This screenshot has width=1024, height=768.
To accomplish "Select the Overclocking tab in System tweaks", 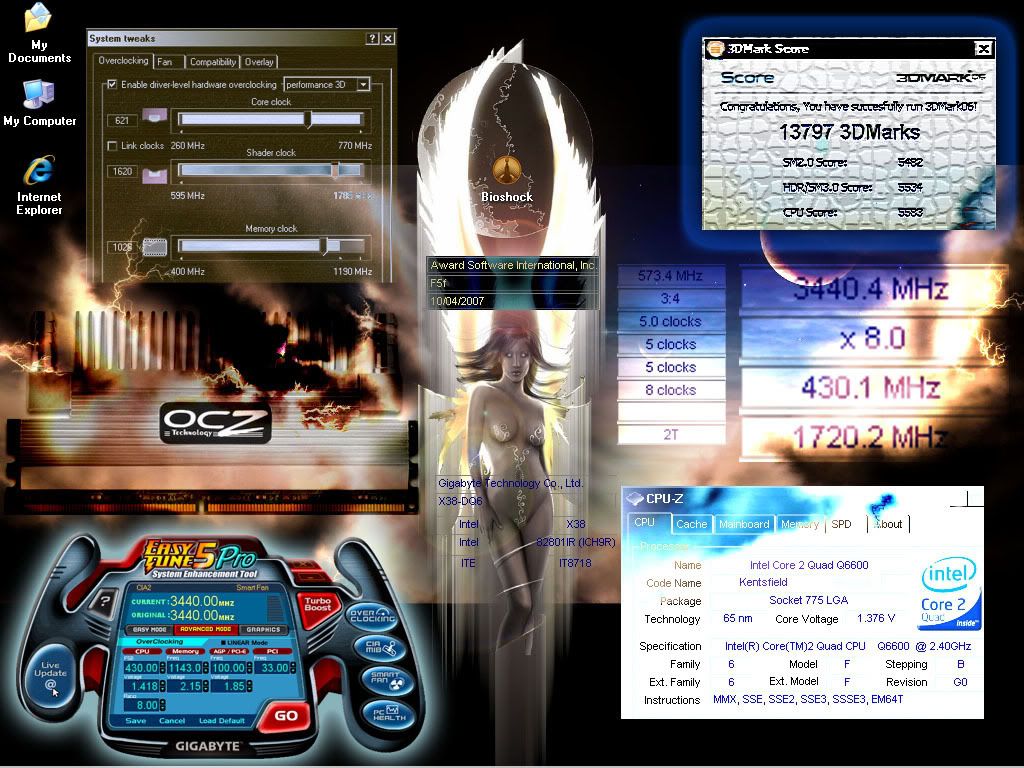I will tap(123, 61).
